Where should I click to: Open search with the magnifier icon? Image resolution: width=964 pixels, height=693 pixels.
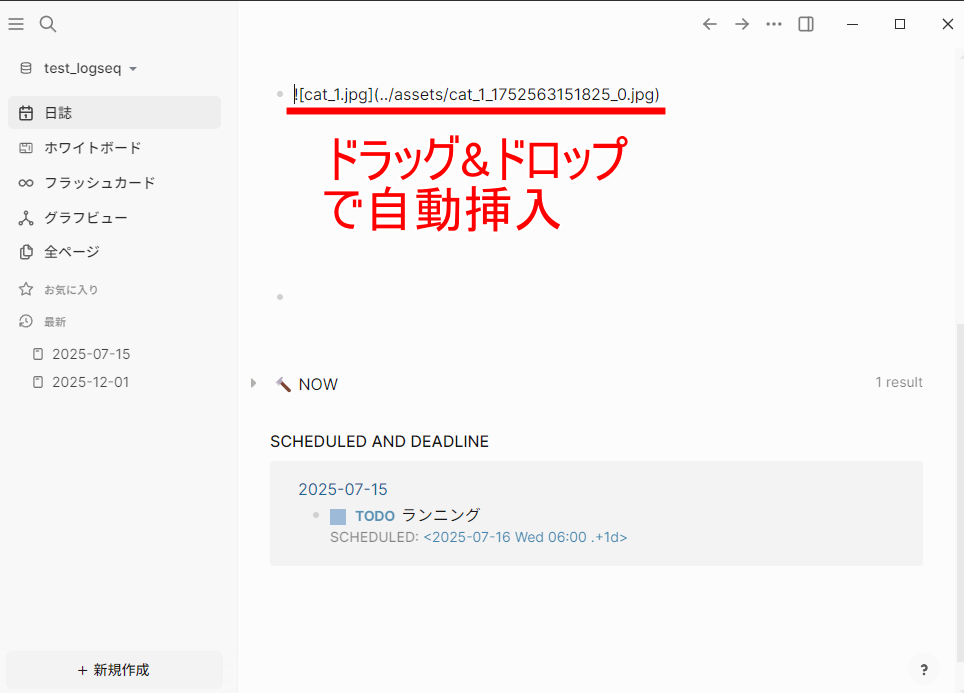(48, 24)
